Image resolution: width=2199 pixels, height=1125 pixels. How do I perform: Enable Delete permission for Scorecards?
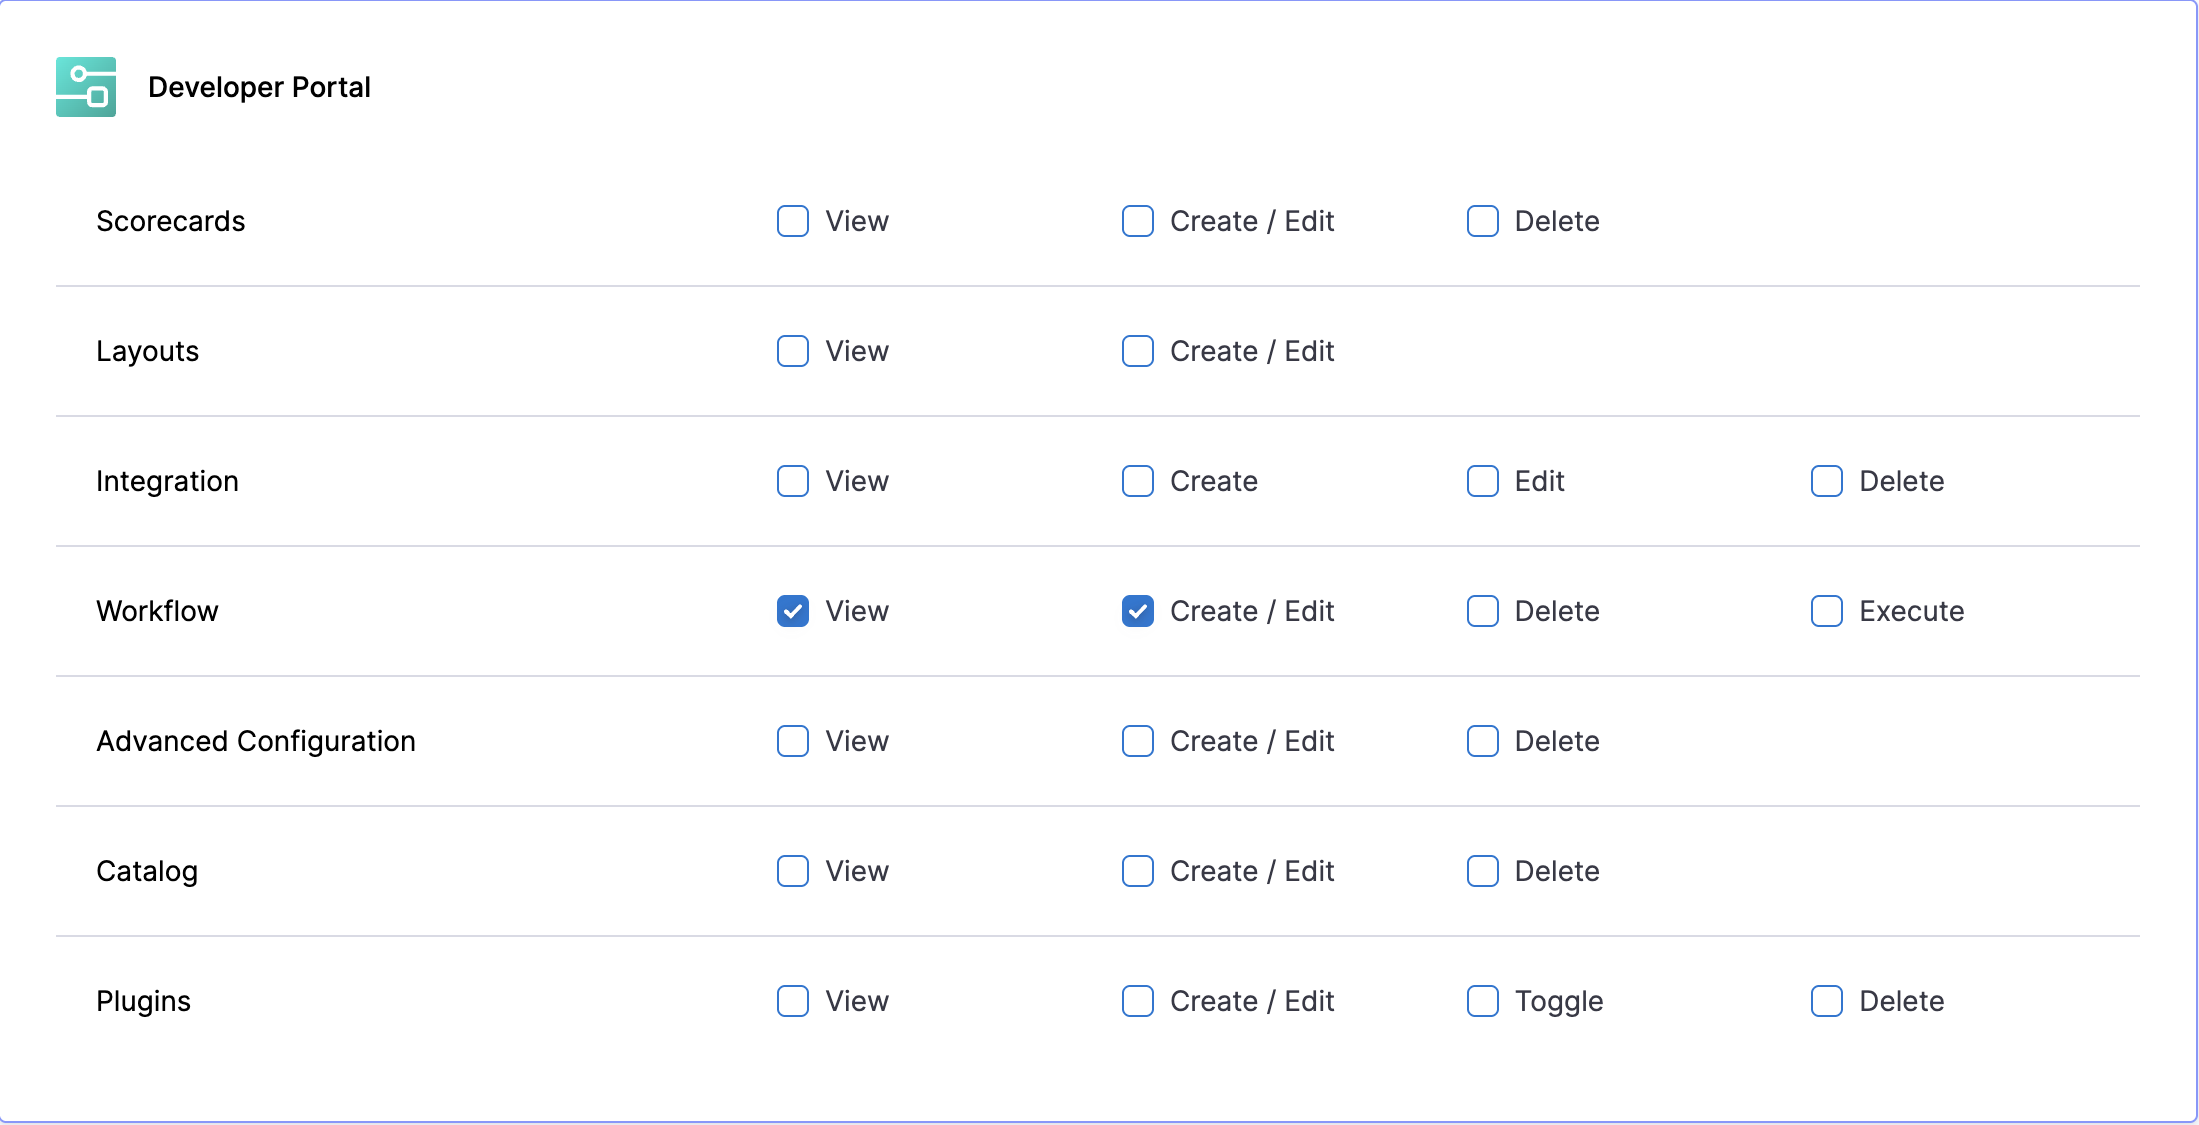point(1483,221)
